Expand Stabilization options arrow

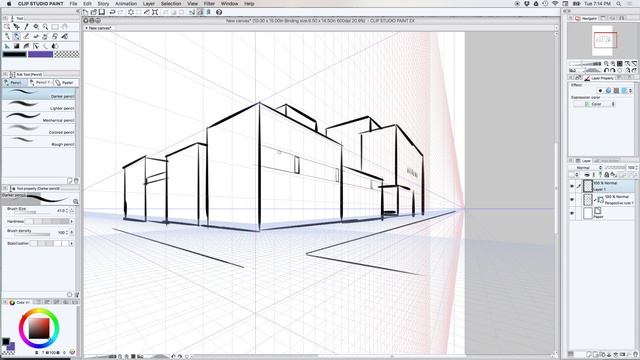72,243
